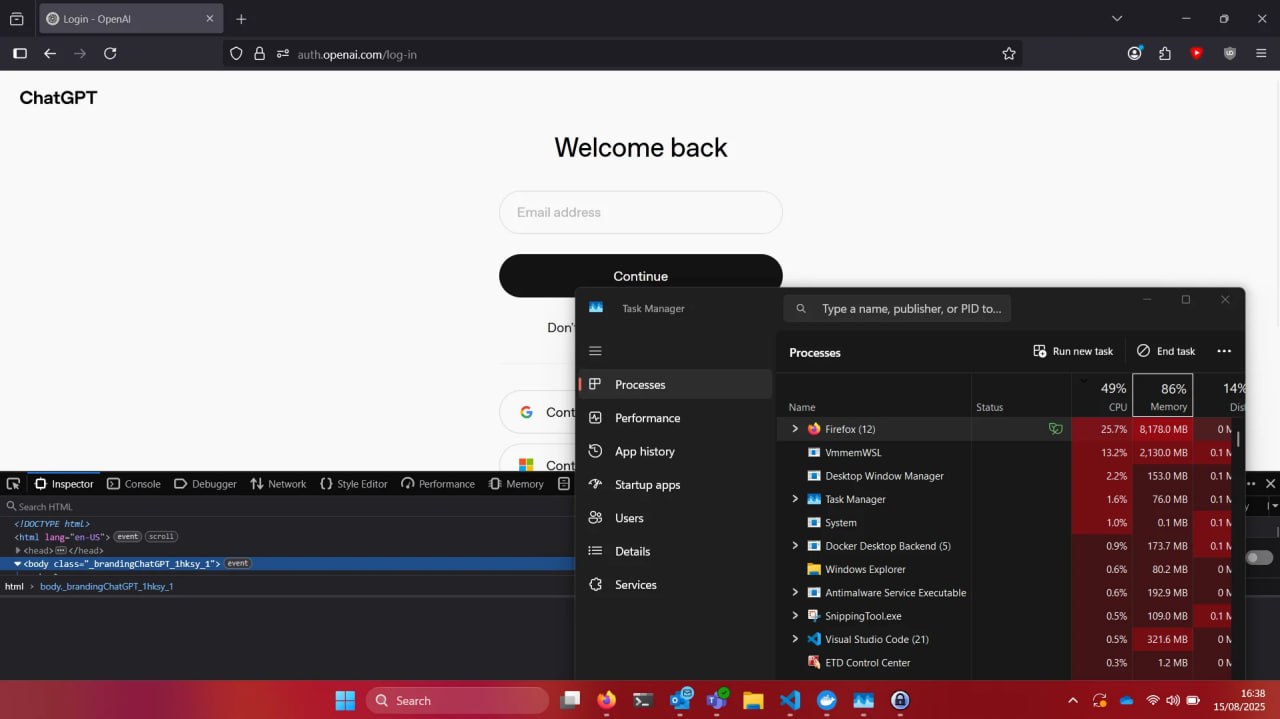Open App history in Task Manager sidebar
The height and width of the screenshot is (719, 1280).
coord(644,451)
